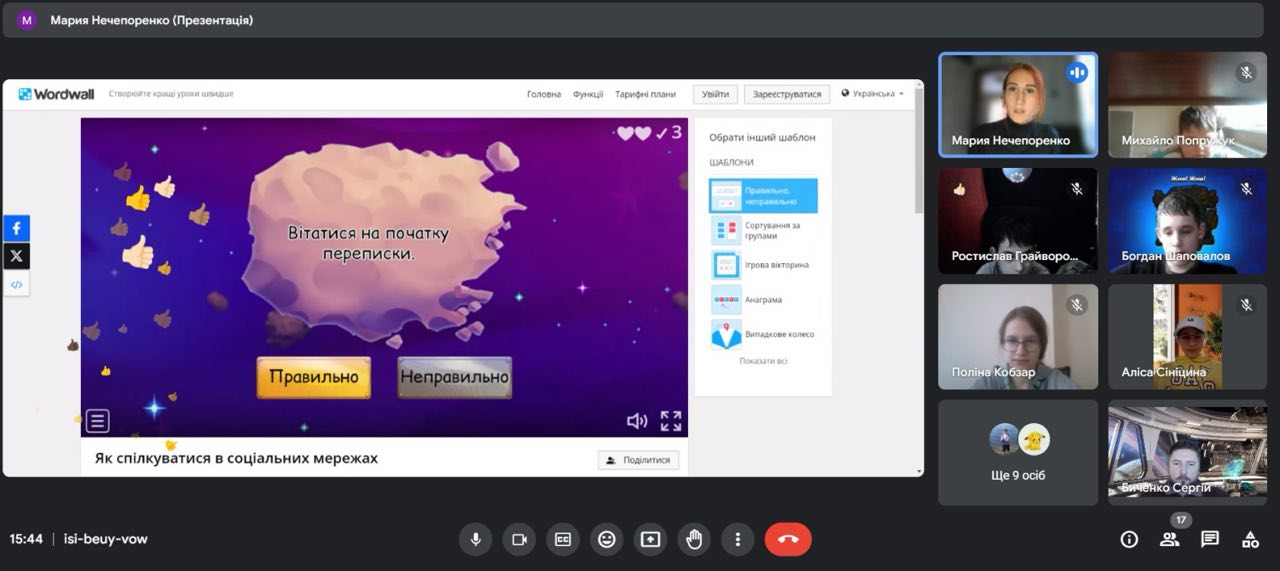
Task: Toggle closed captions
Action: [x=563, y=540]
